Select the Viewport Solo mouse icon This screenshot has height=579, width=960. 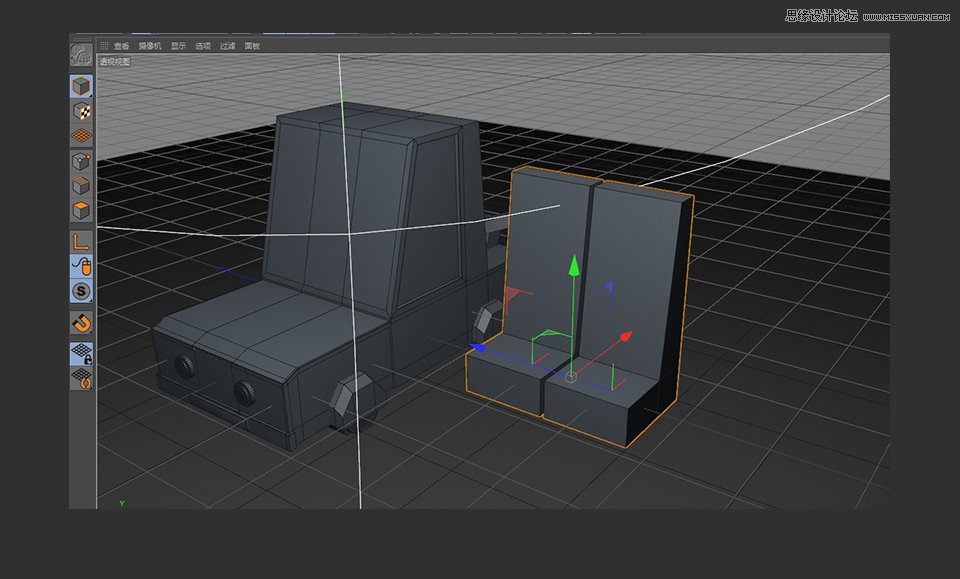(x=79, y=268)
